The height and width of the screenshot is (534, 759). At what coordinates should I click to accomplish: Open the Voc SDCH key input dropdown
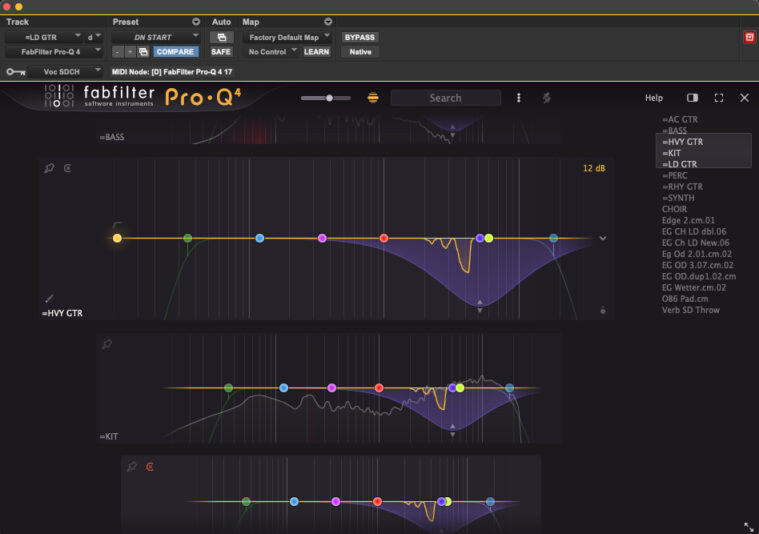[x=65, y=72]
